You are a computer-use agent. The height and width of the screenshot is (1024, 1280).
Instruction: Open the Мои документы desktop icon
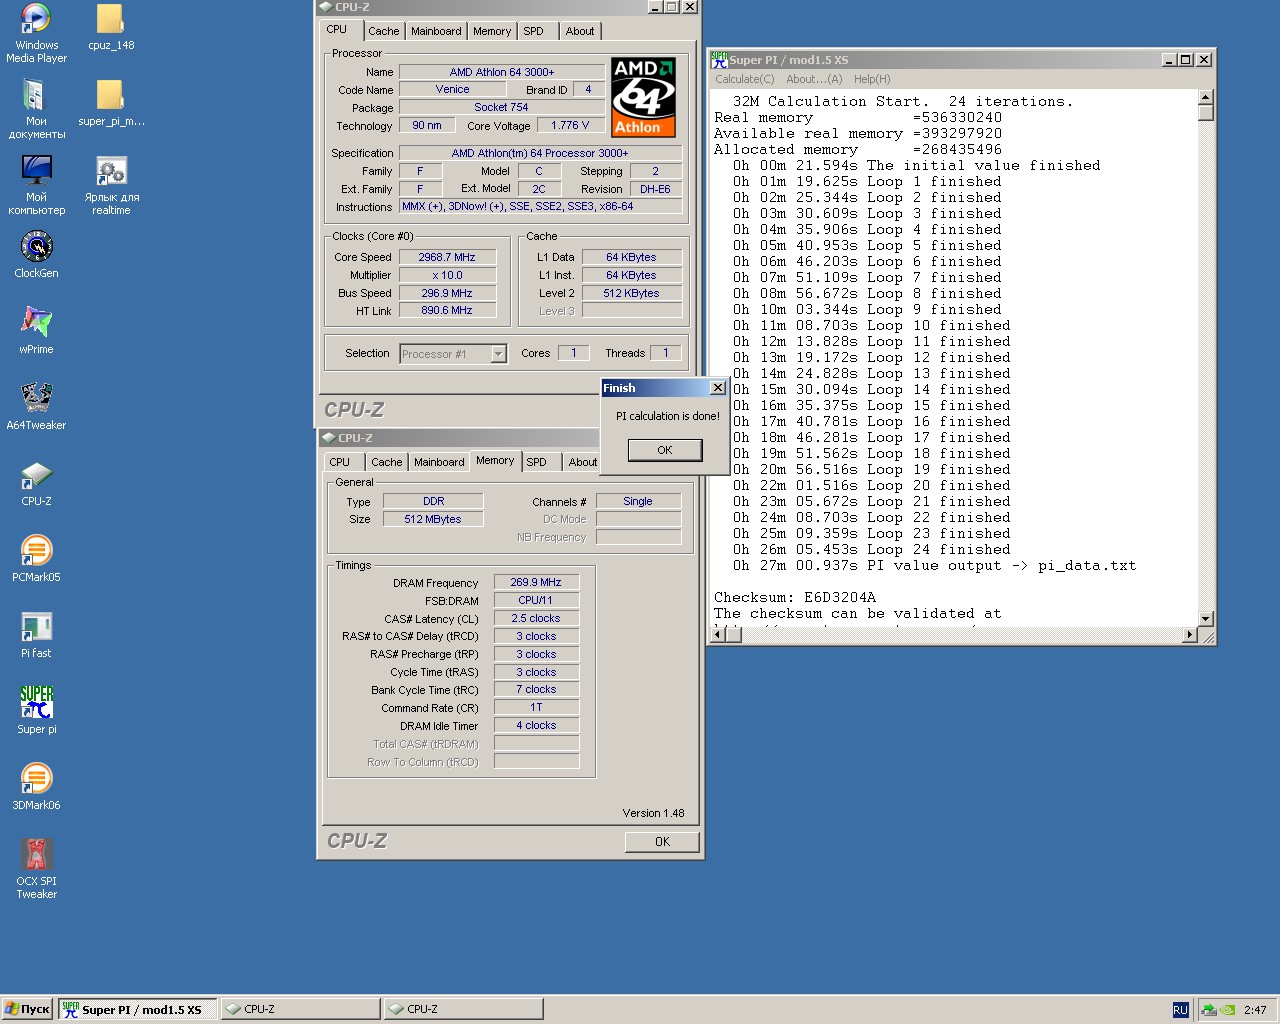(36, 109)
